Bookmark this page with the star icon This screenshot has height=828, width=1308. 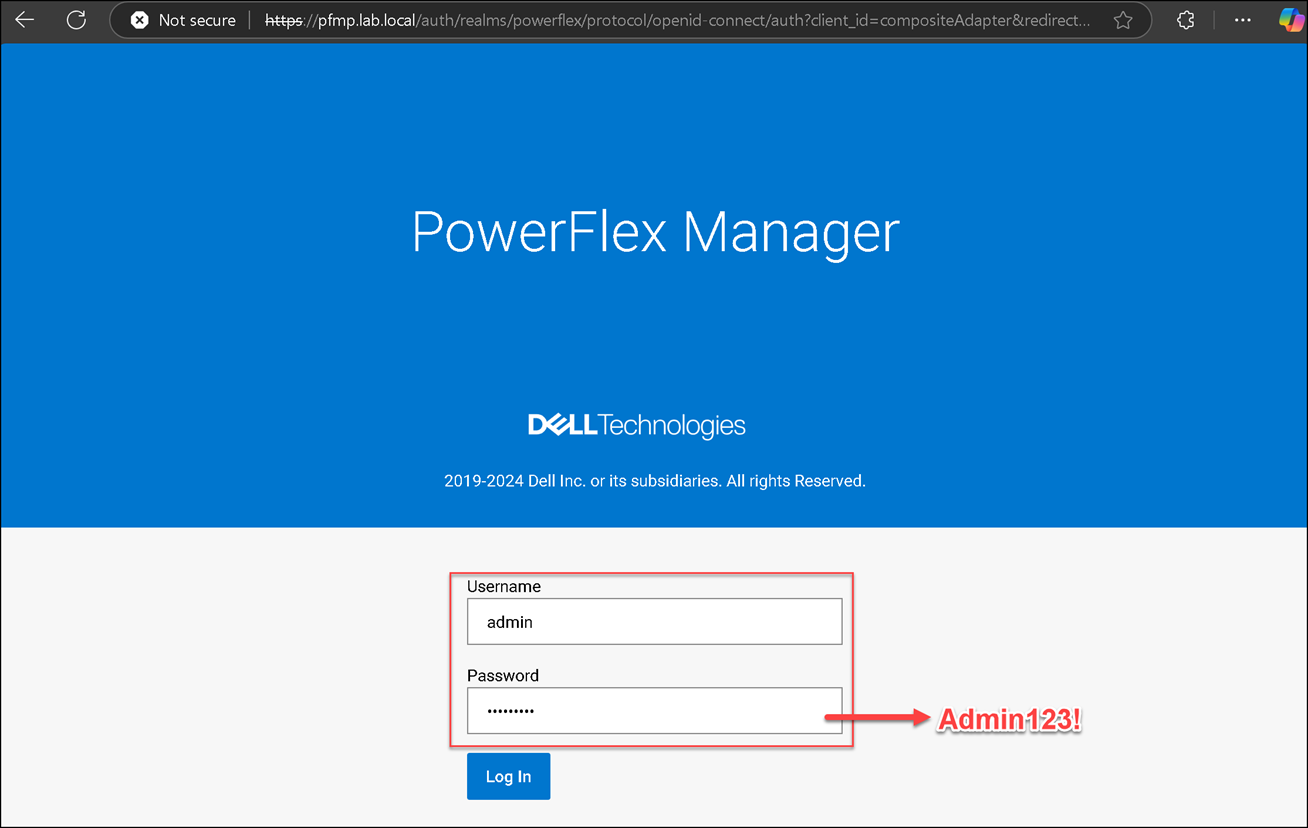(1123, 20)
